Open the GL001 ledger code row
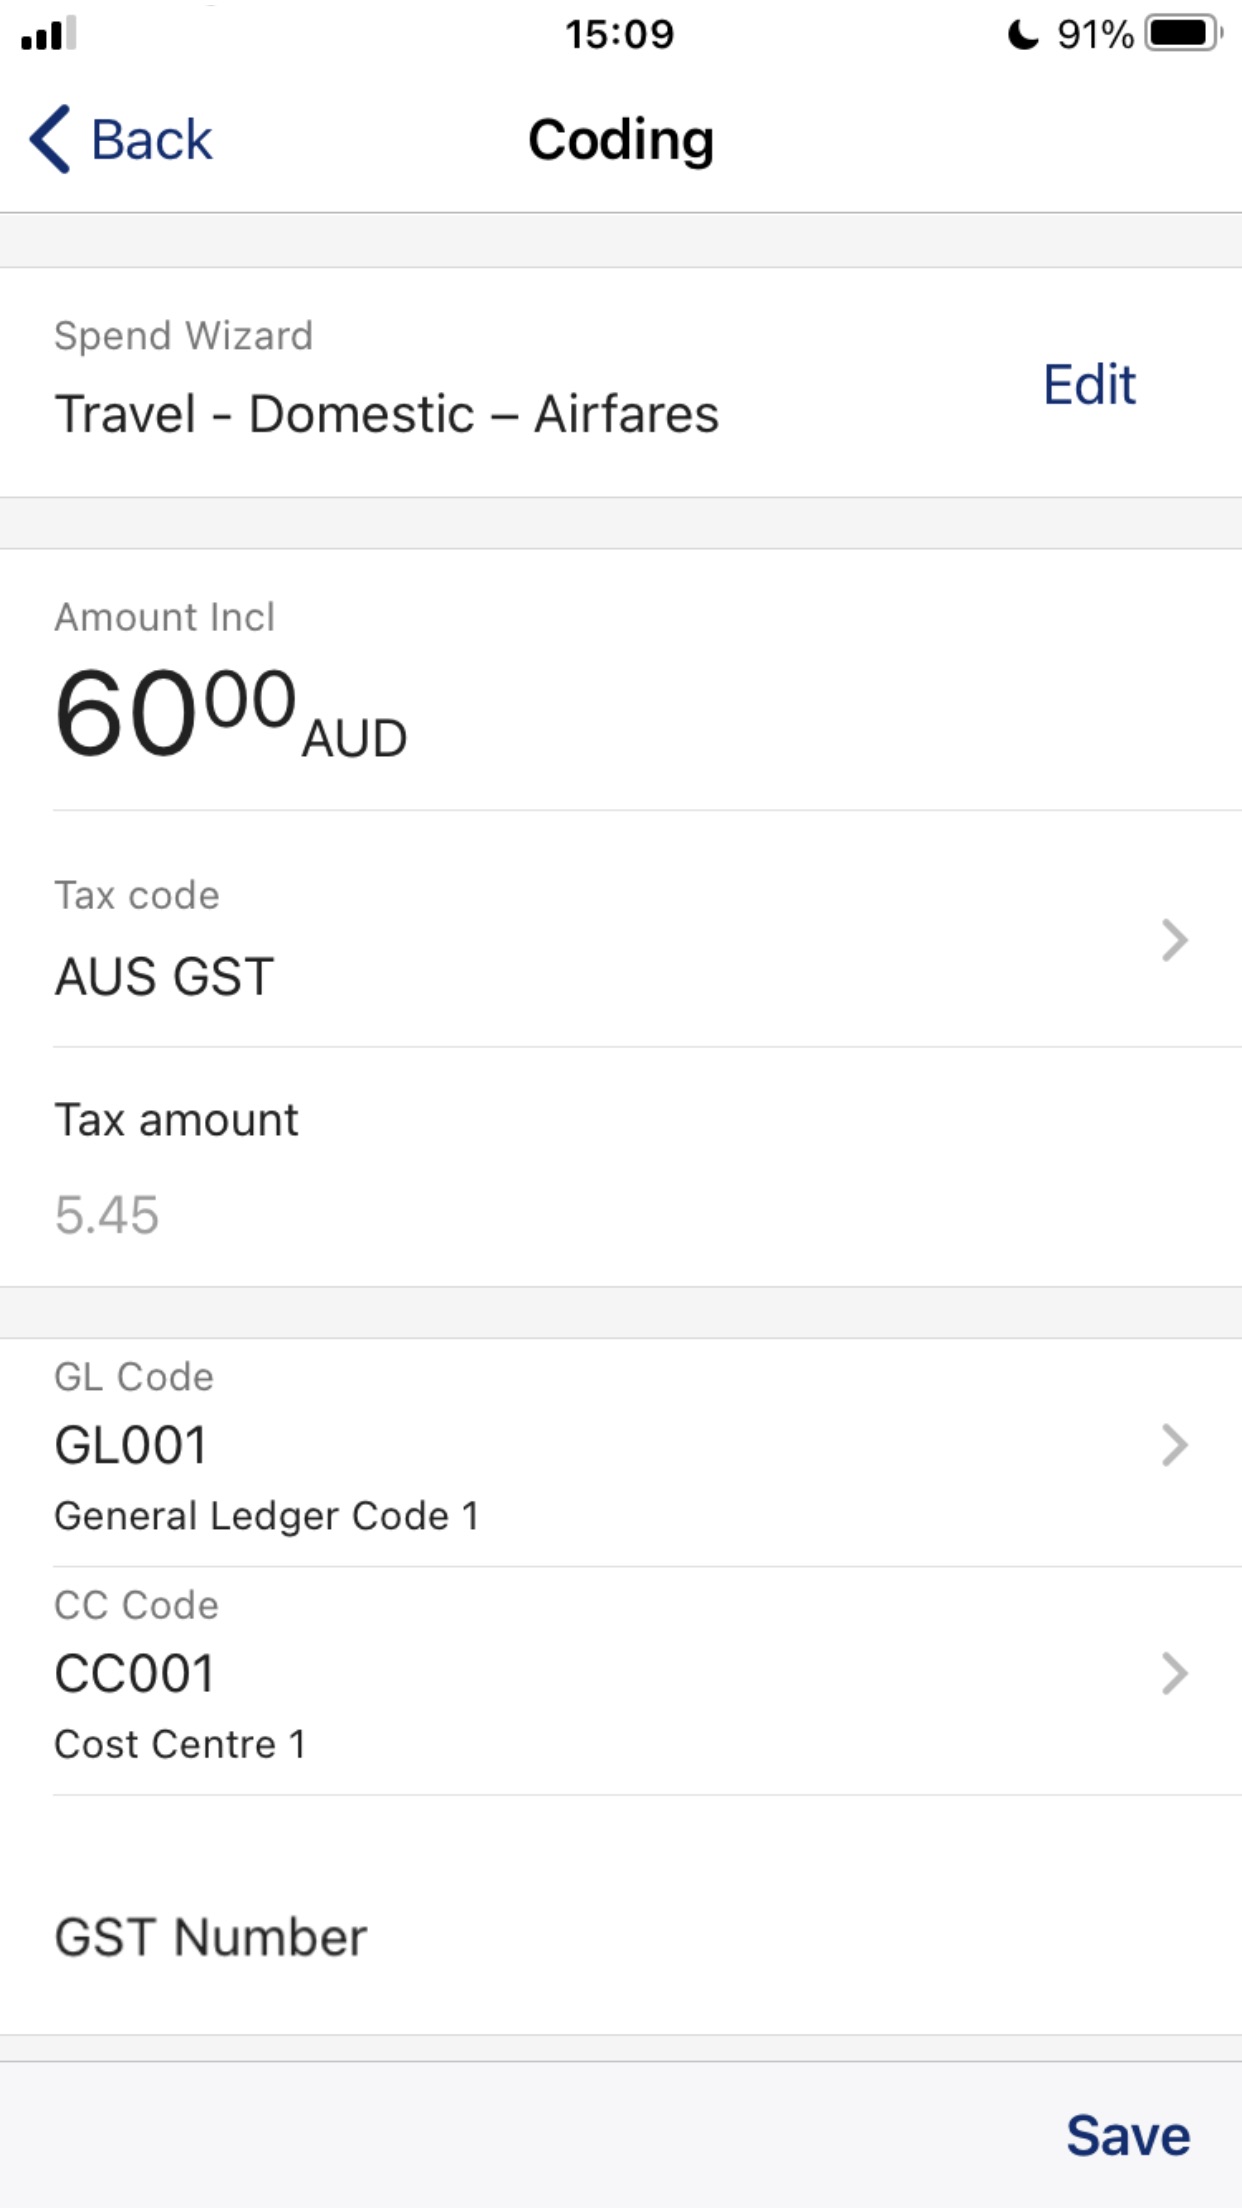 621,1452
